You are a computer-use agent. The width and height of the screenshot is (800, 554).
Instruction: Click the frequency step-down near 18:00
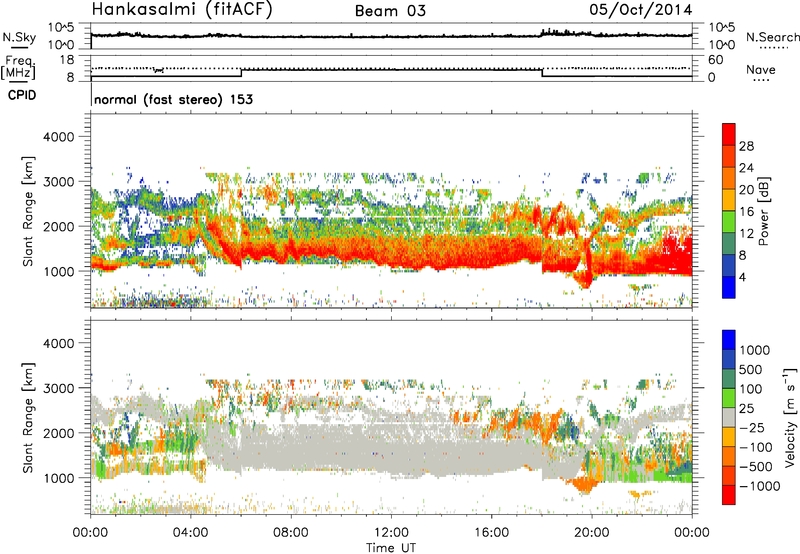click(542, 73)
